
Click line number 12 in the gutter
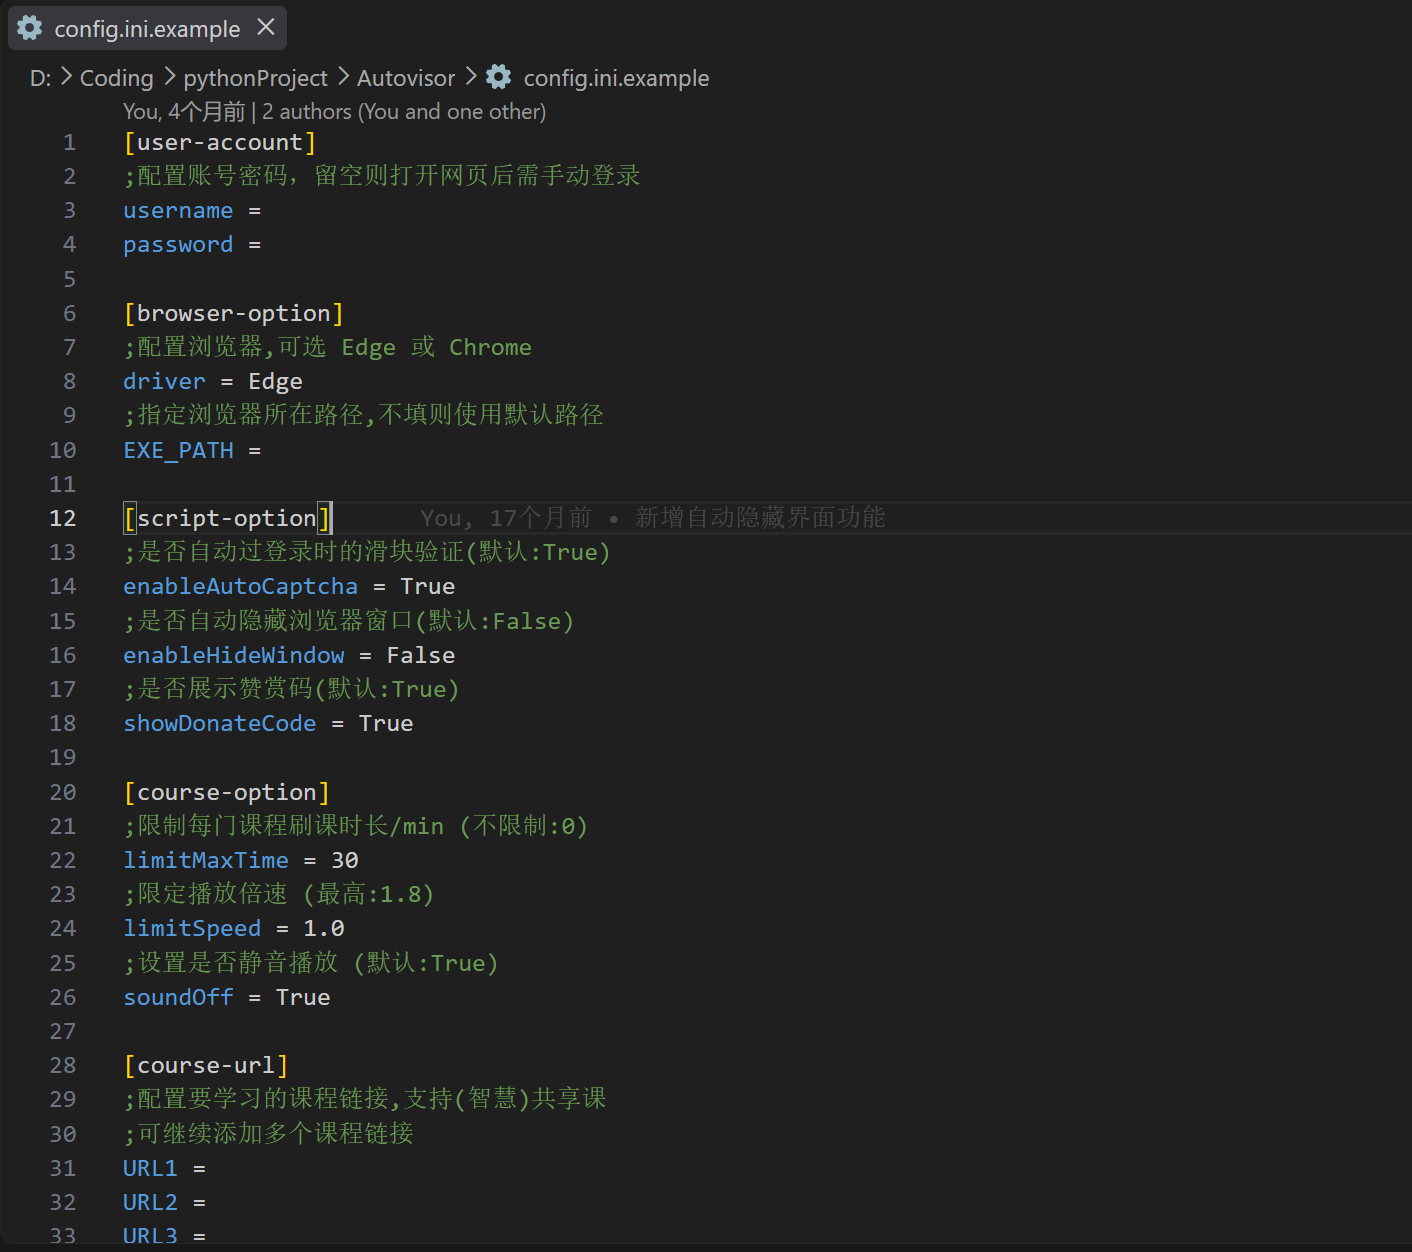click(x=63, y=518)
